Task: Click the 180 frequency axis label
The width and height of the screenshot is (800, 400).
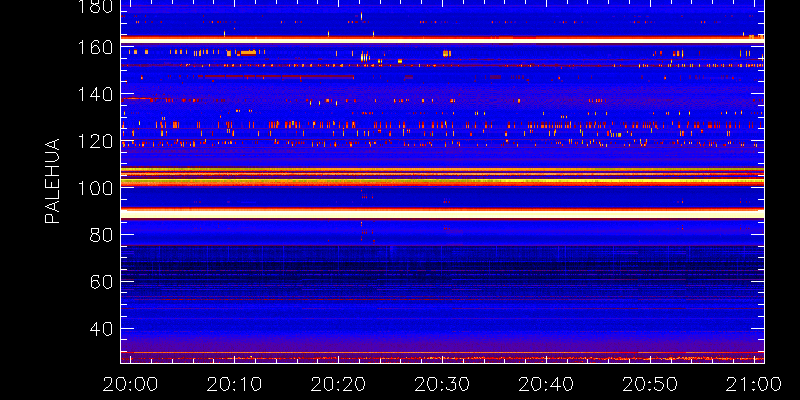Action: [95, 7]
